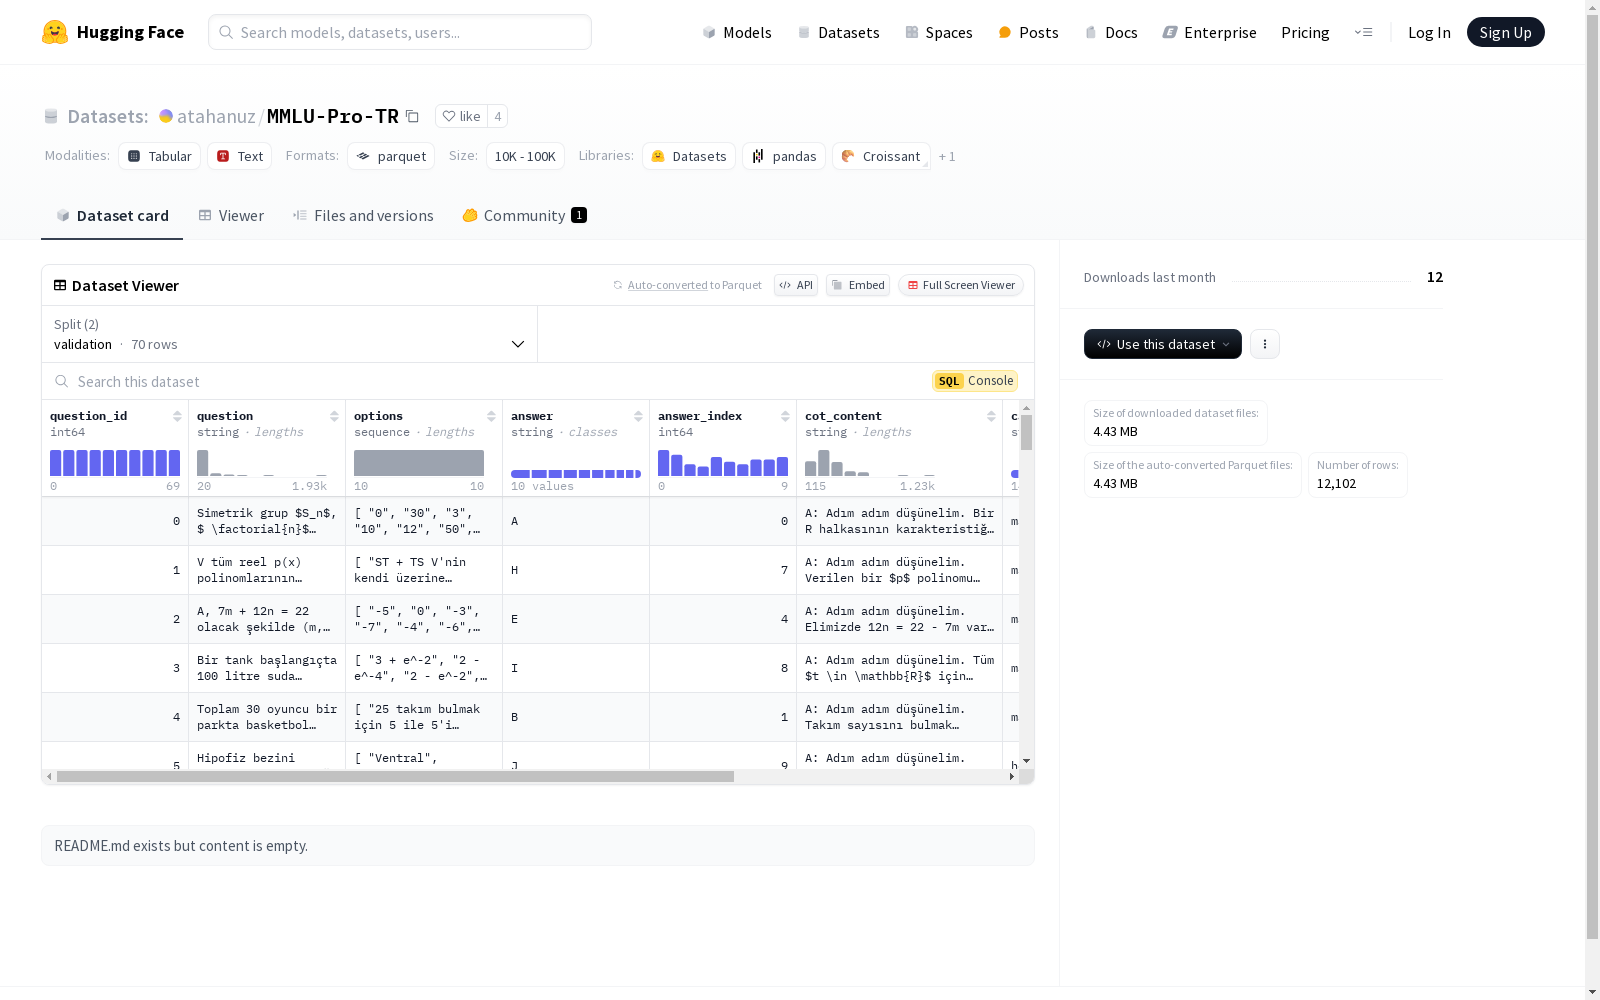Viewport: 1600px width, 1000px height.
Task: Select the pandas library tag
Action: point(784,156)
